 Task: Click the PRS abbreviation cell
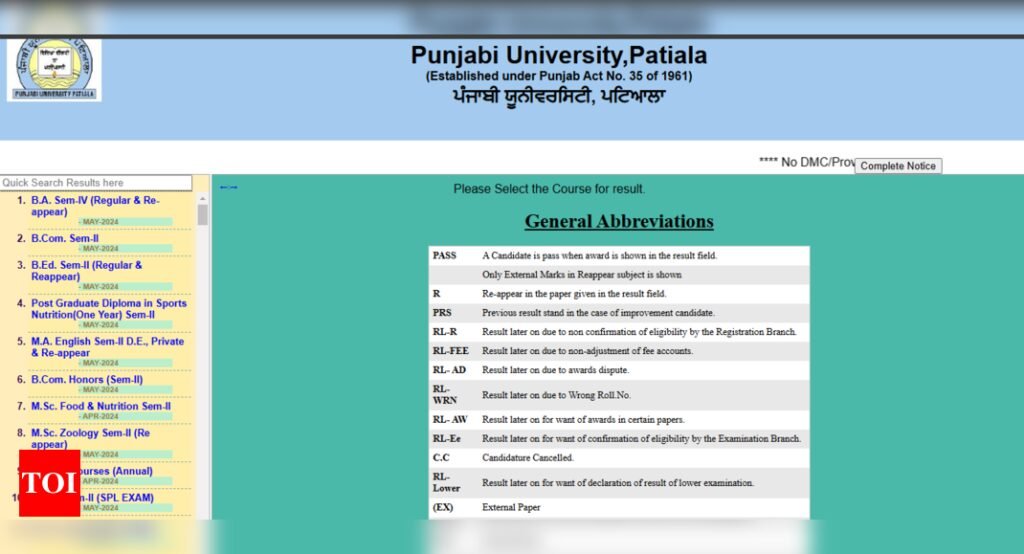point(442,313)
